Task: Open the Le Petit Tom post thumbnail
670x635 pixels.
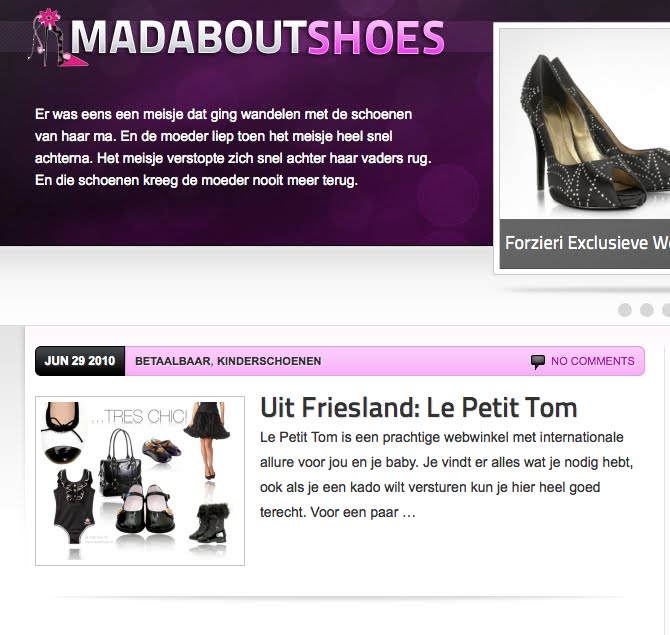Action: tap(140, 481)
